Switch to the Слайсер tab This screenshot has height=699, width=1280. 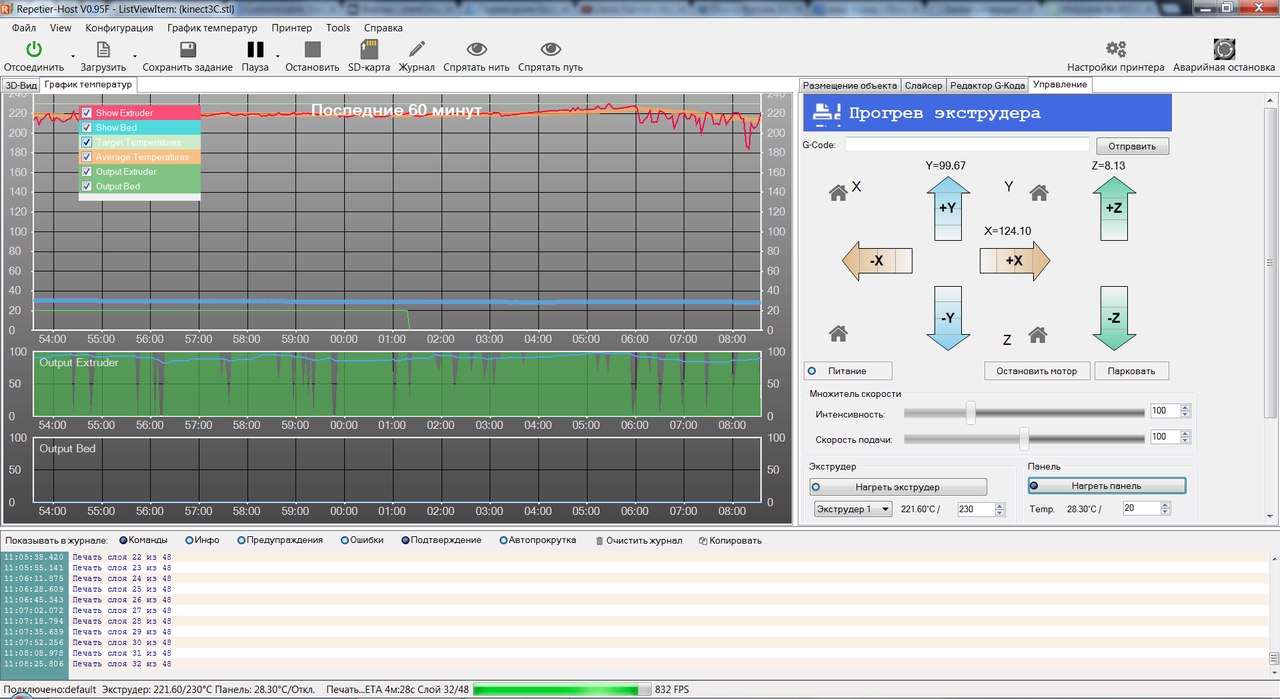tap(923, 85)
